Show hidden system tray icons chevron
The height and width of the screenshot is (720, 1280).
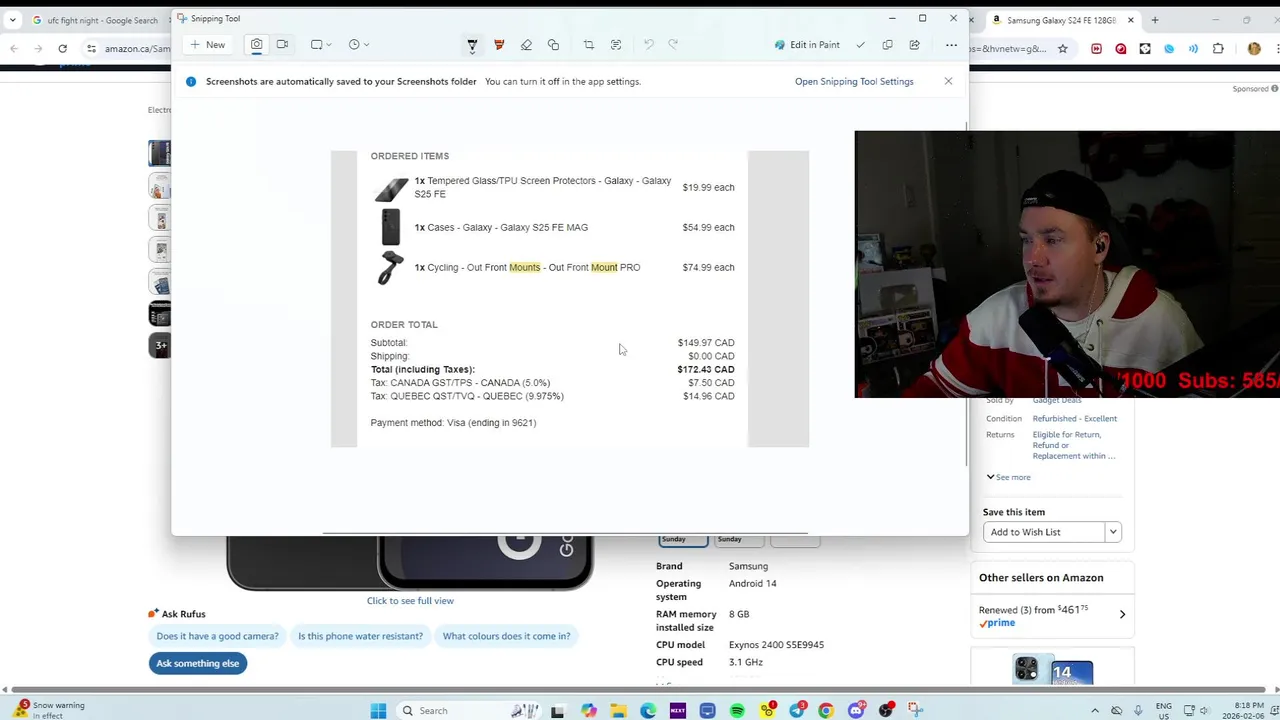[x=1093, y=711]
